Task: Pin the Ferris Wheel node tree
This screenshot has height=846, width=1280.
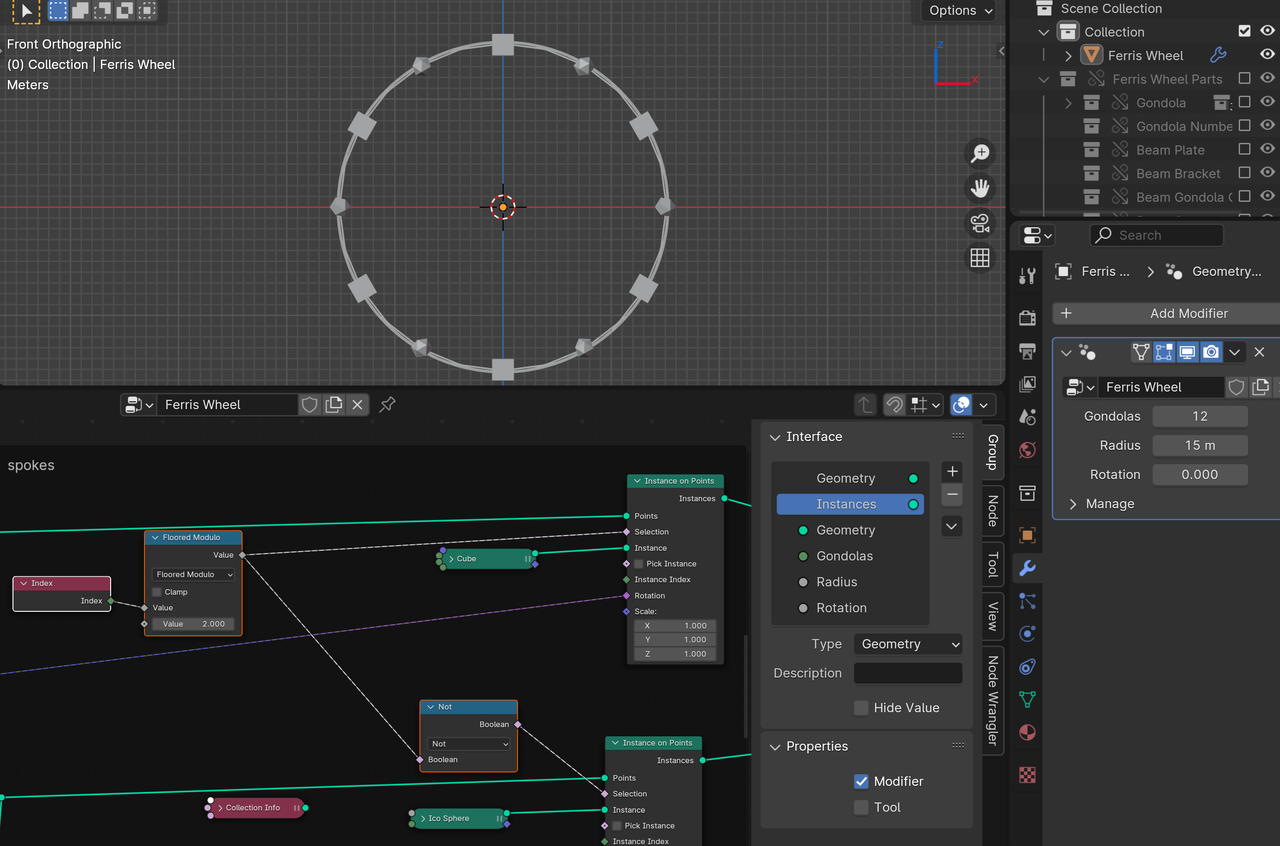Action: (x=387, y=405)
